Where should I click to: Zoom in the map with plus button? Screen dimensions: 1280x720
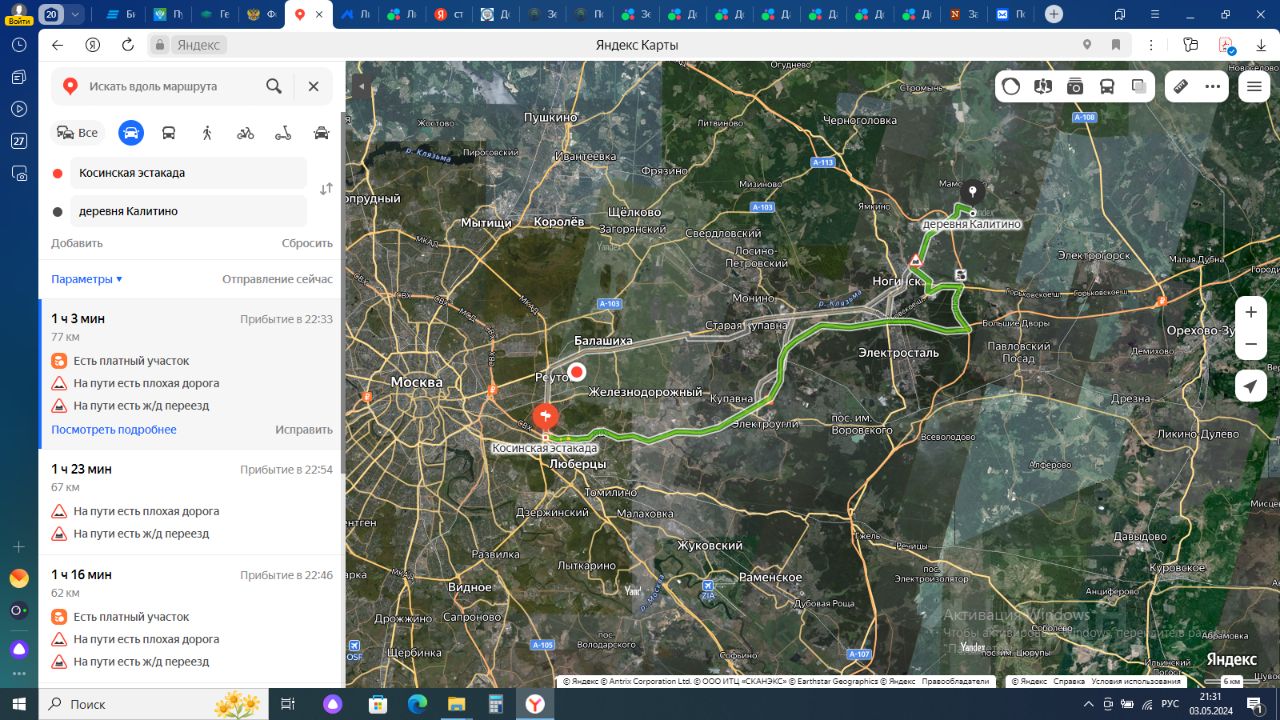click(x=1251, y=312)
